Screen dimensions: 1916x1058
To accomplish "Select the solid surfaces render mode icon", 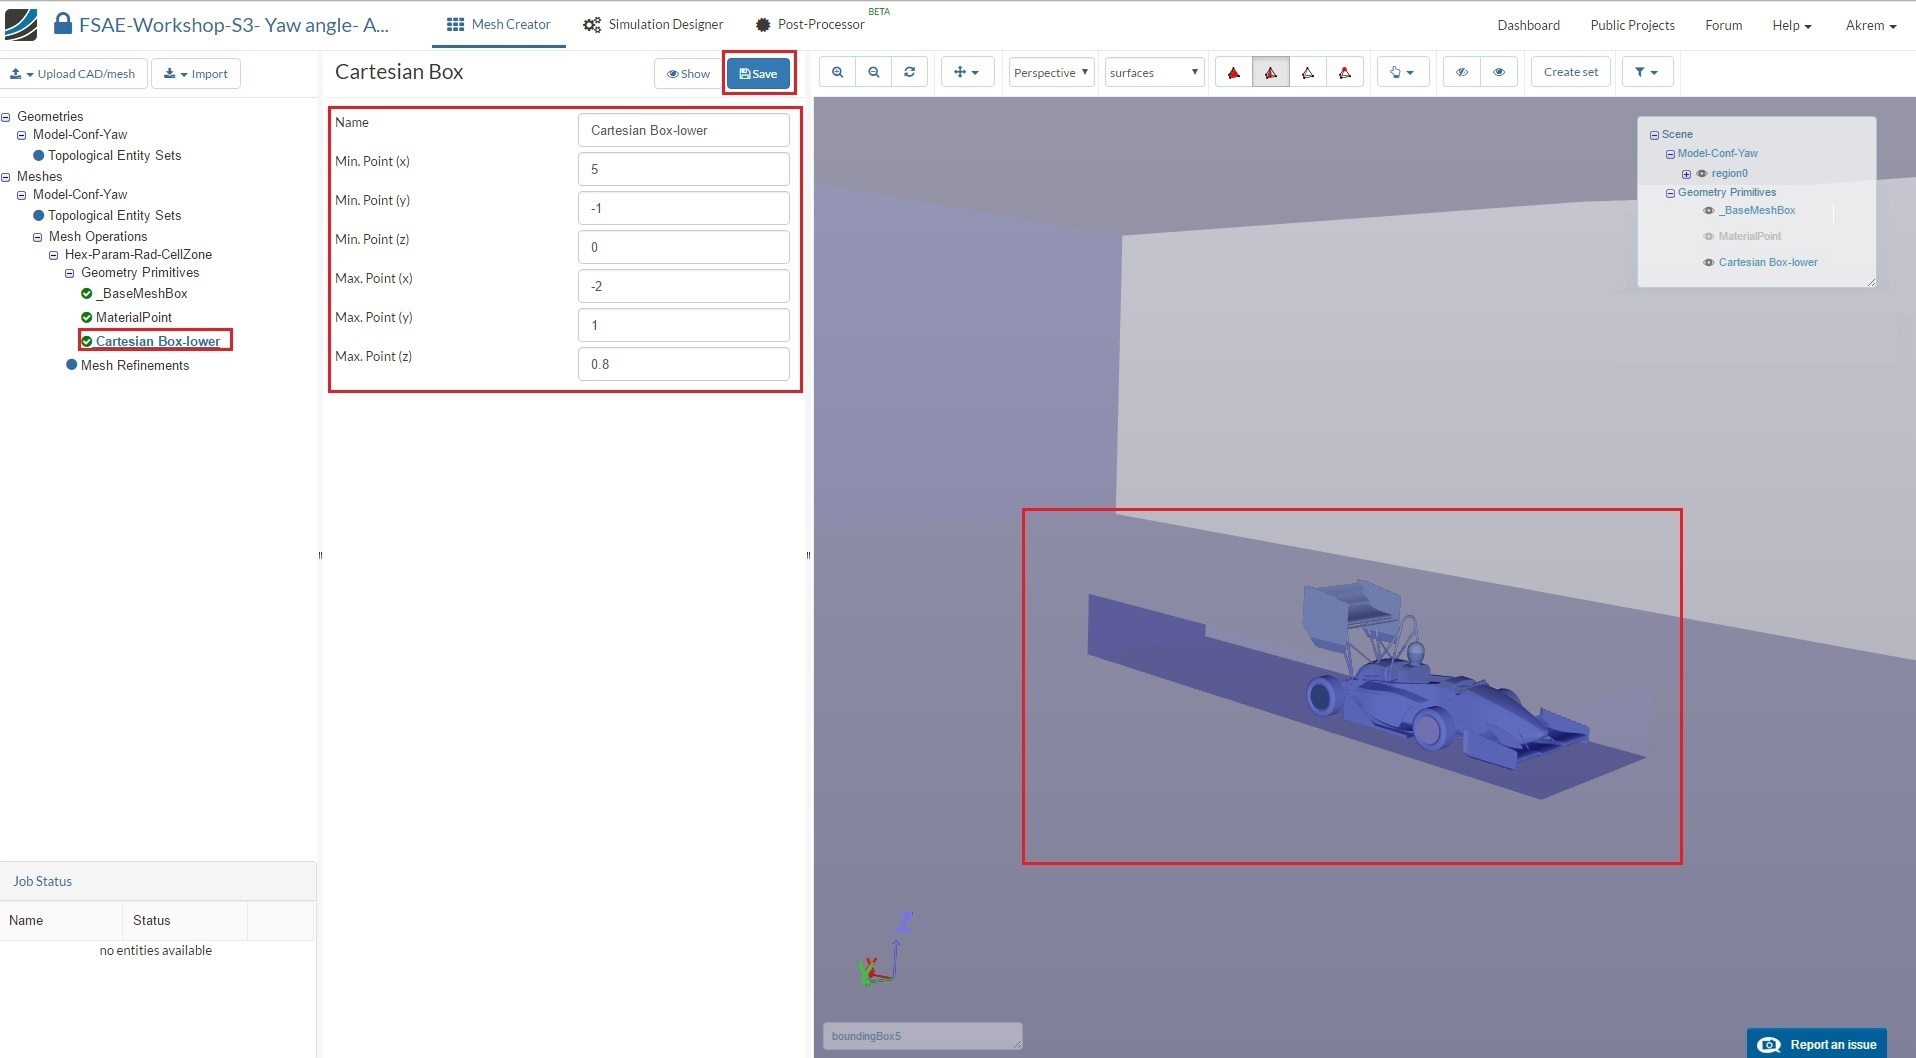I will [1234, 73].
